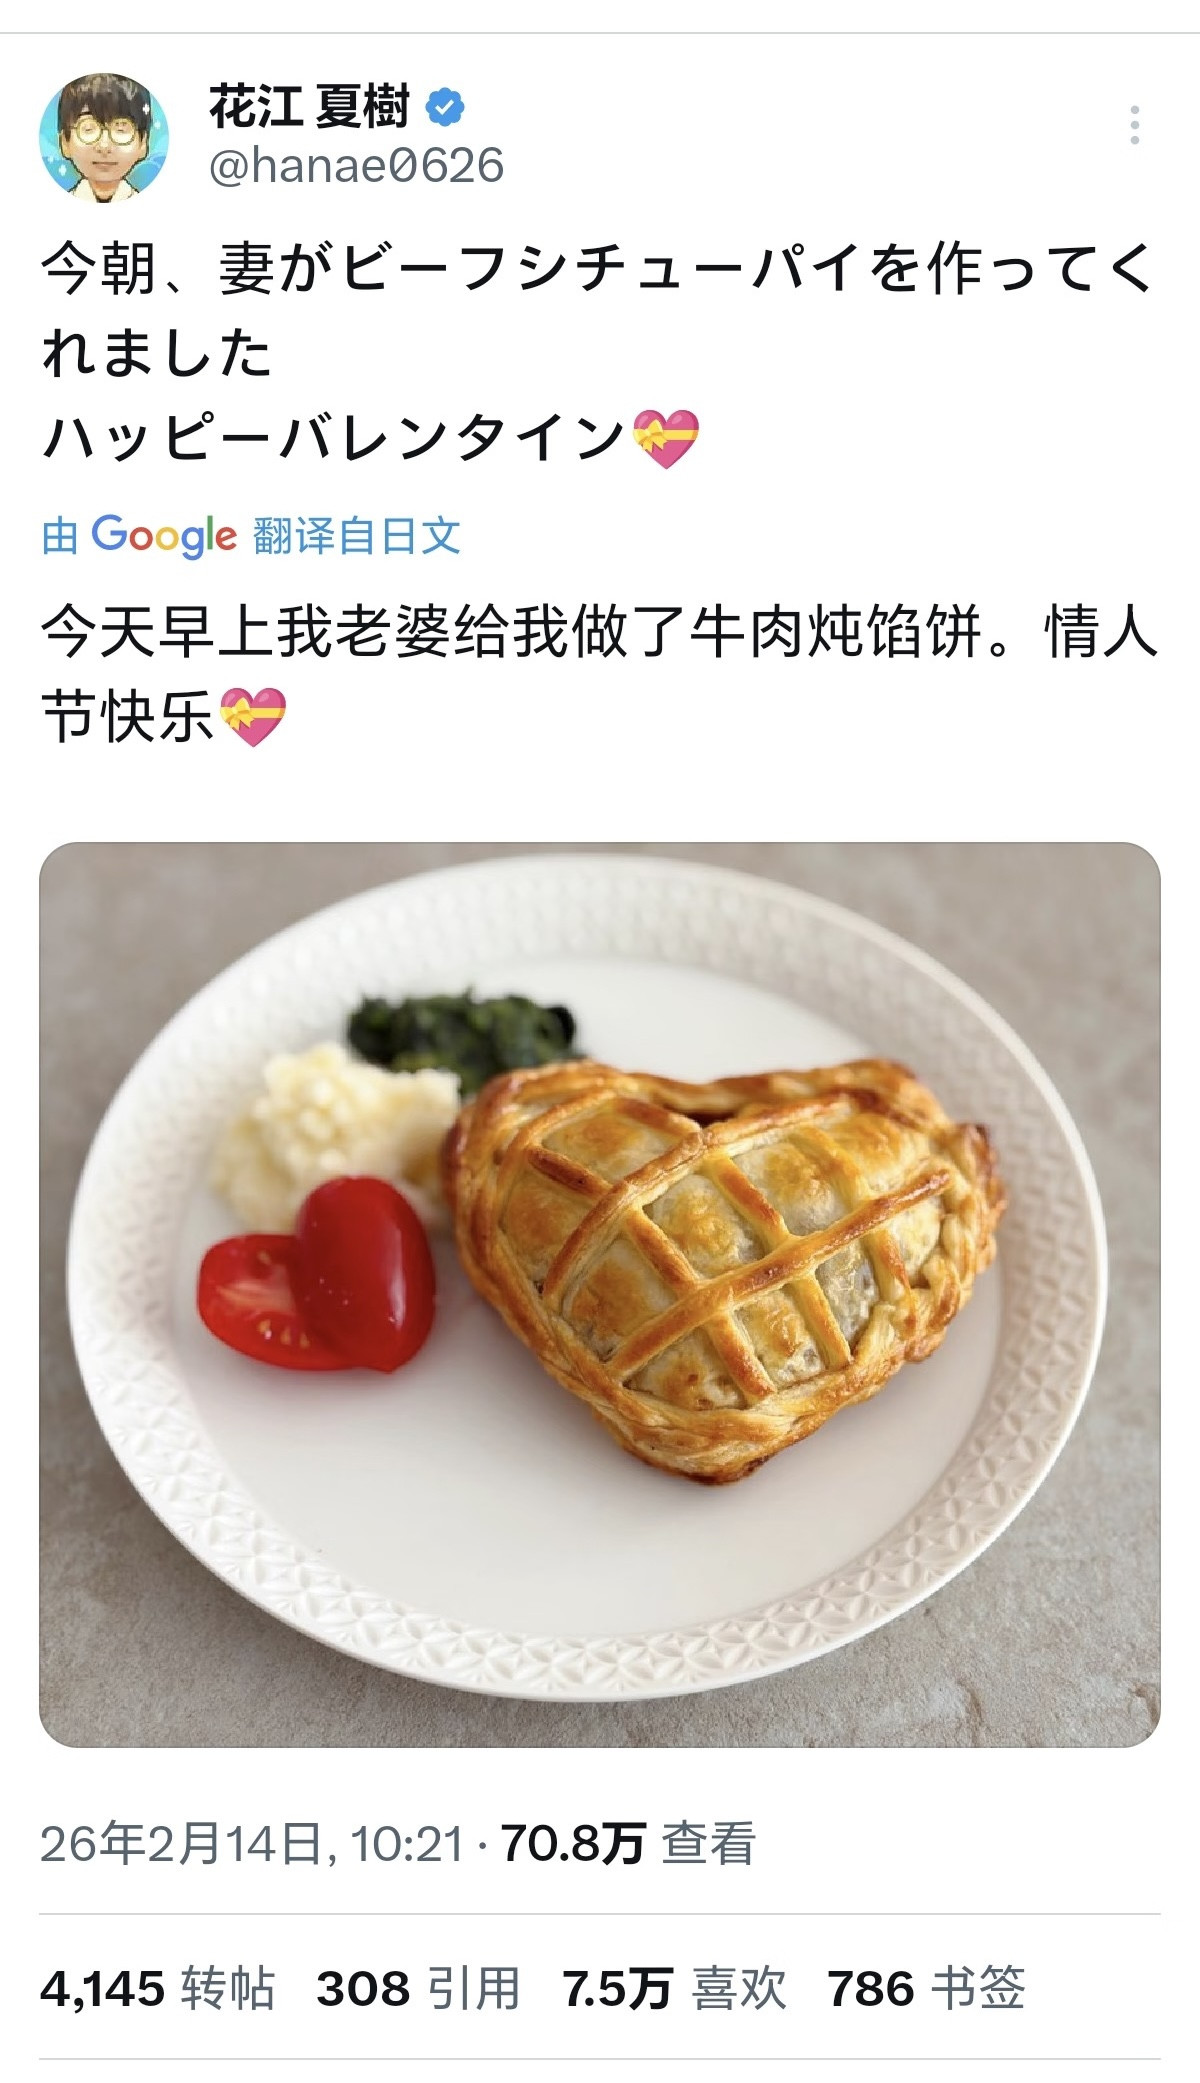Open the heart-shaped pie photo
The width and height of the screenshot is (1200, 2083).
click(600, 1294)
